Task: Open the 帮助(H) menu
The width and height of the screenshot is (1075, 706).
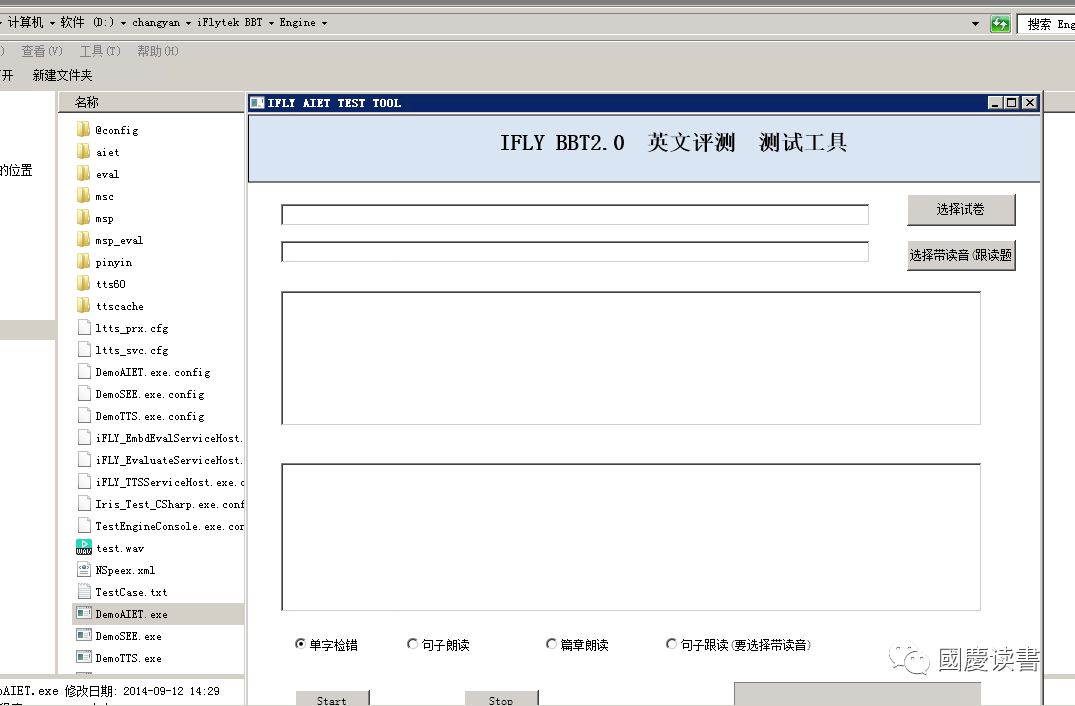Action: click(158, 51)
